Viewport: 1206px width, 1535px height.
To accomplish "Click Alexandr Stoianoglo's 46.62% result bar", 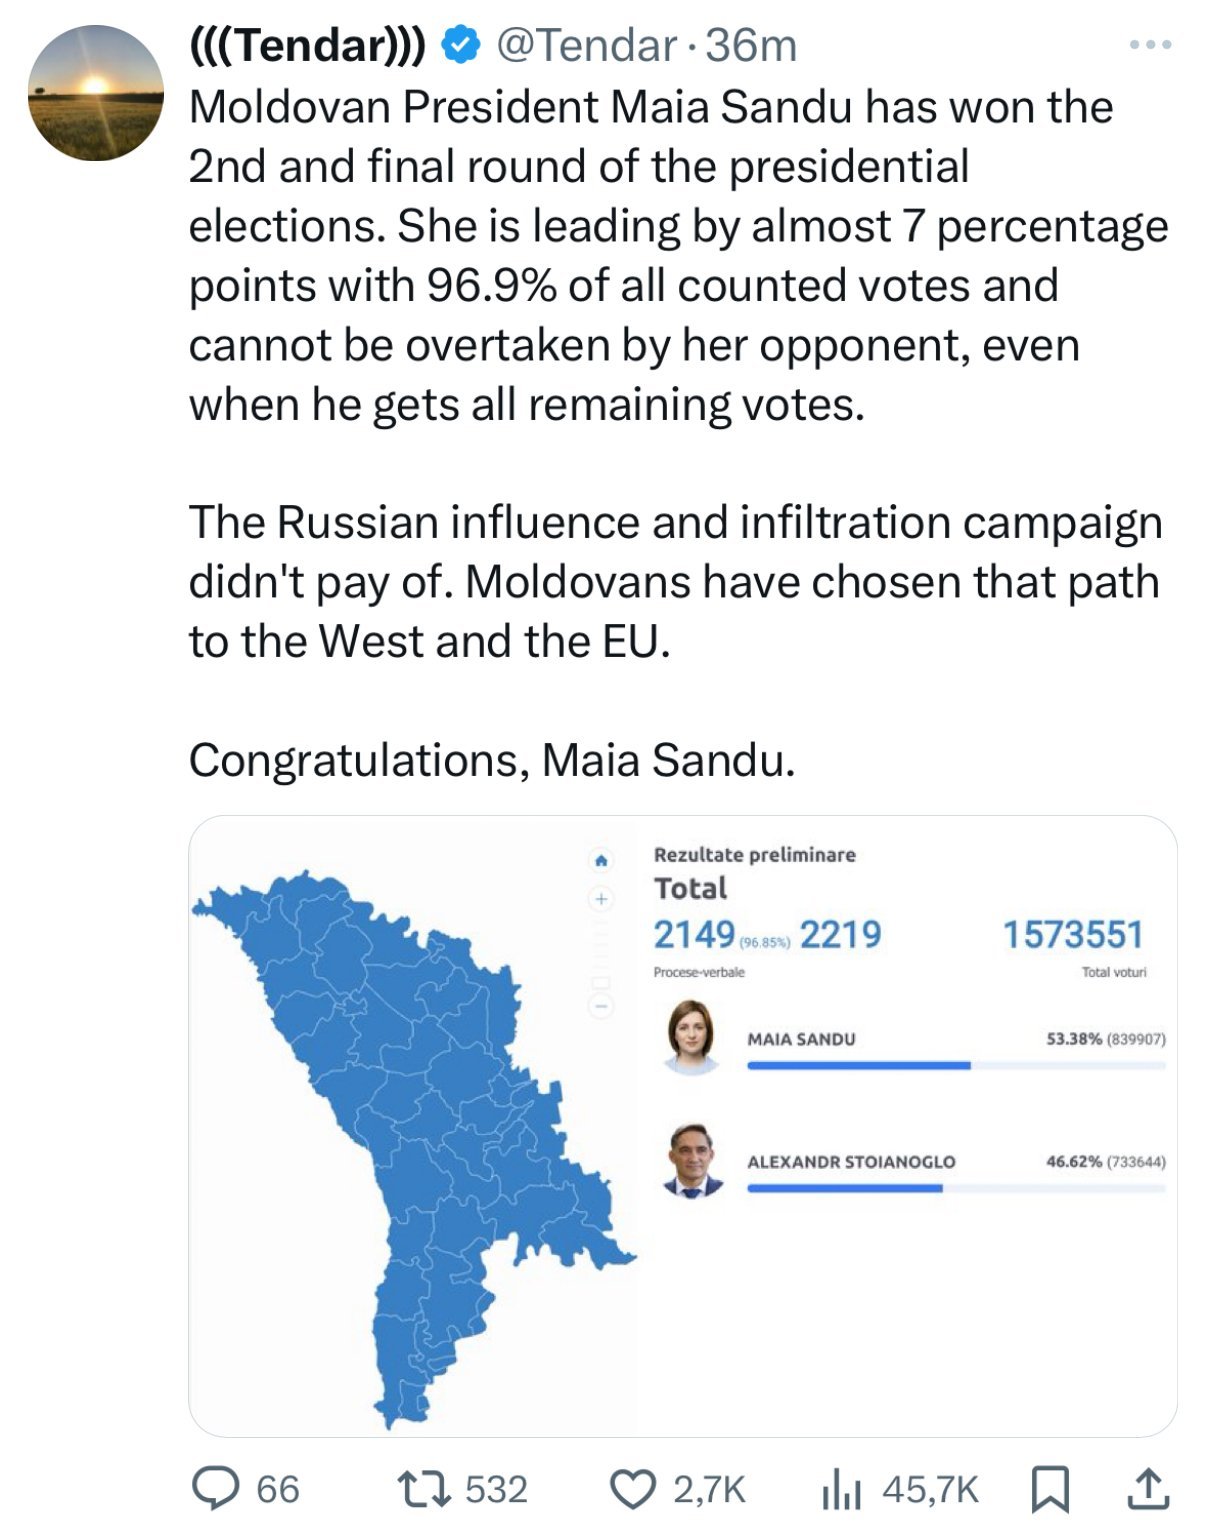I will click(845, 1189).
